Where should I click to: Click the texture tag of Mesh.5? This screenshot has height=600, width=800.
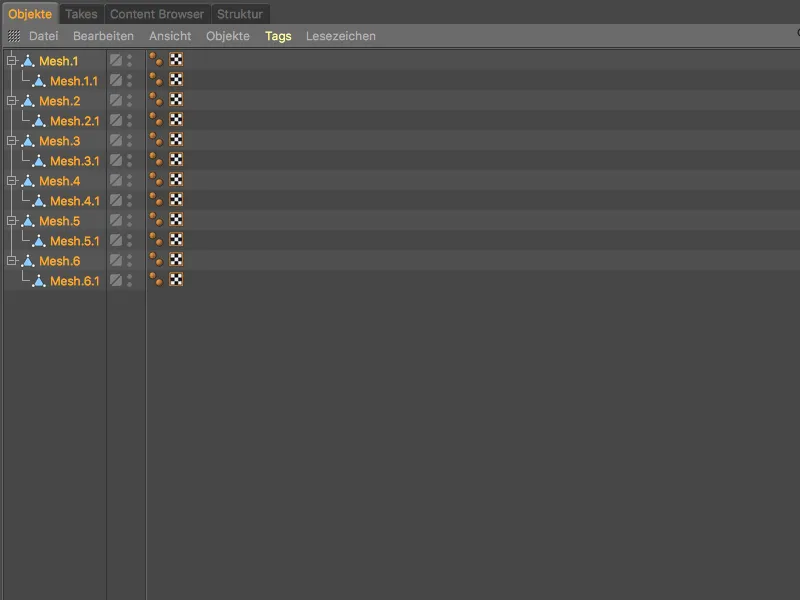(176, 219)
